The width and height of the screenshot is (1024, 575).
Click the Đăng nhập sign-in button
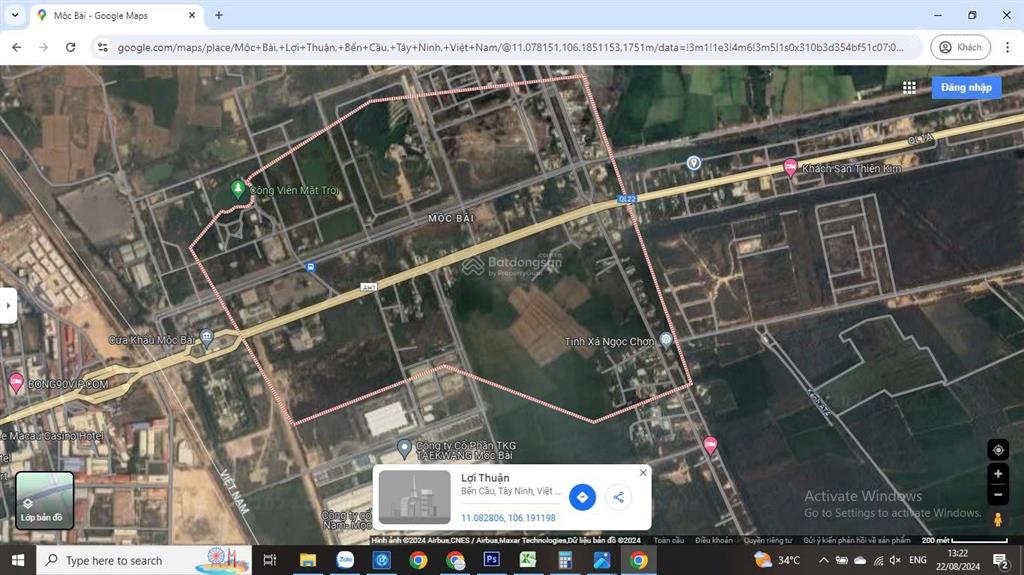pos(966,88)
